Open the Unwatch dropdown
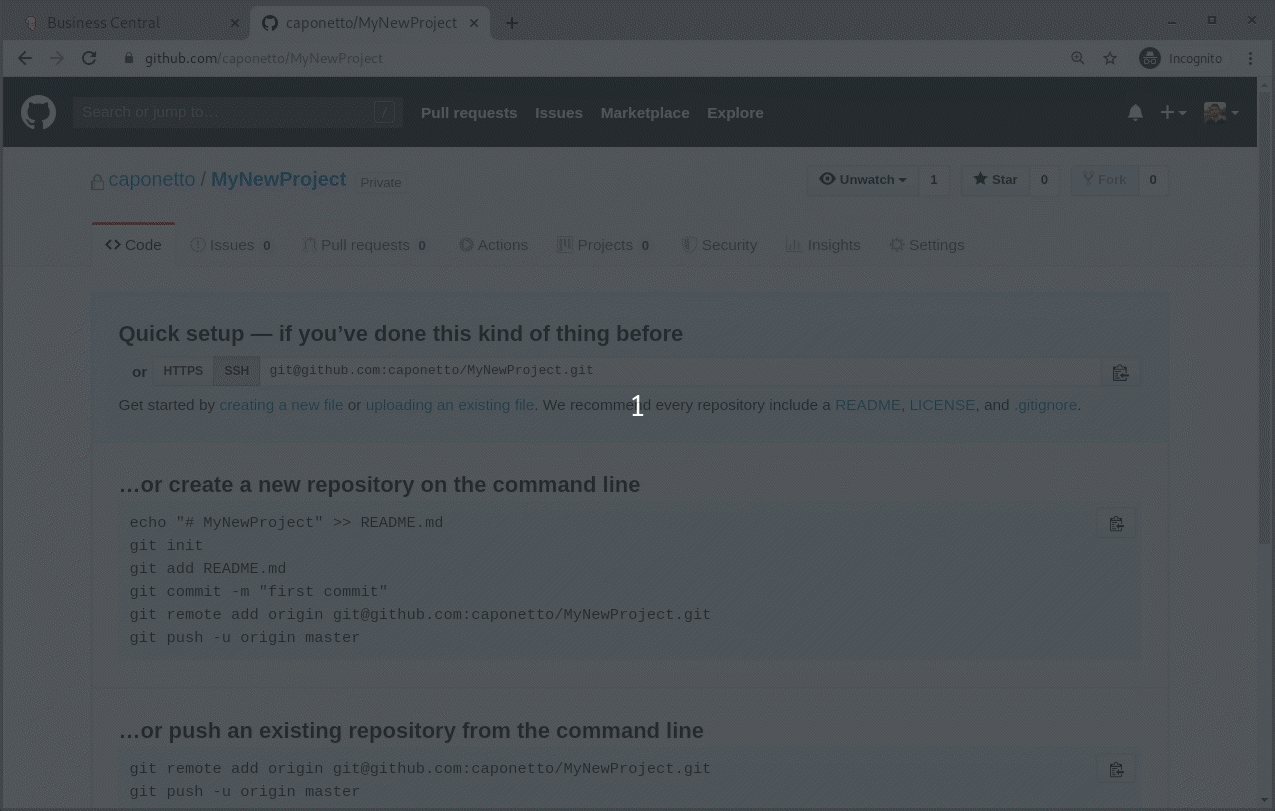1275x811 pixels. [863, 180]
